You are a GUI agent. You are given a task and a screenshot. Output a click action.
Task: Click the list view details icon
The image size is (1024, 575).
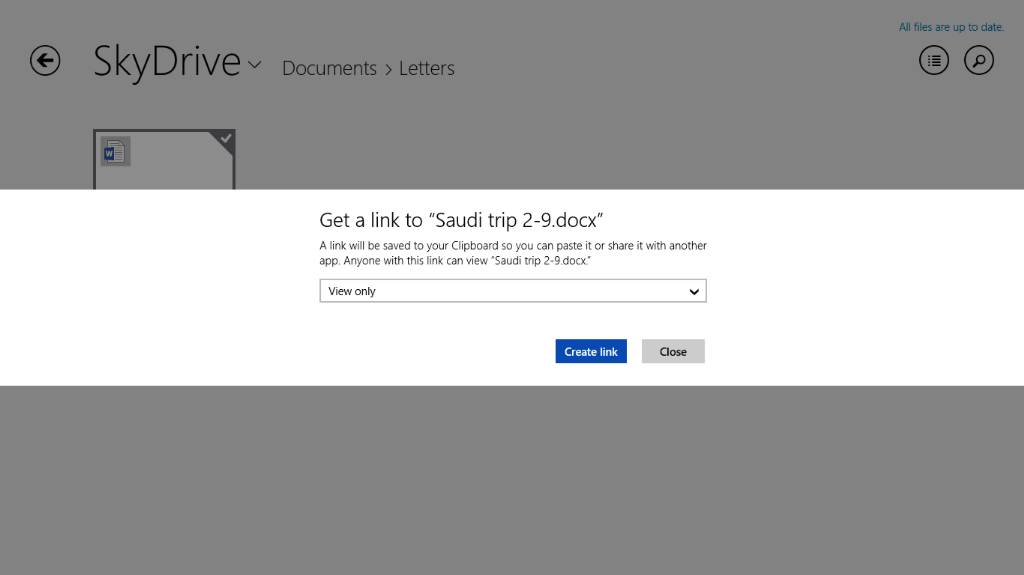[x=934, y=61]
